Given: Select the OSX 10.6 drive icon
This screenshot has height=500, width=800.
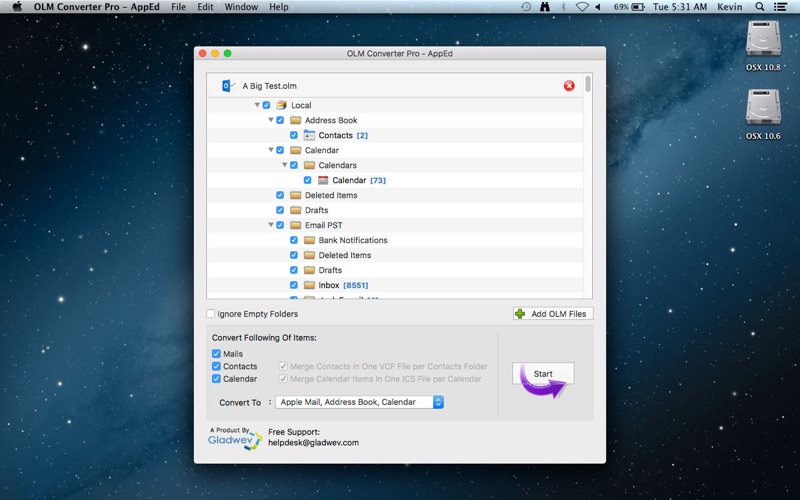Looking at the screenshot, I should click(763, 108).
